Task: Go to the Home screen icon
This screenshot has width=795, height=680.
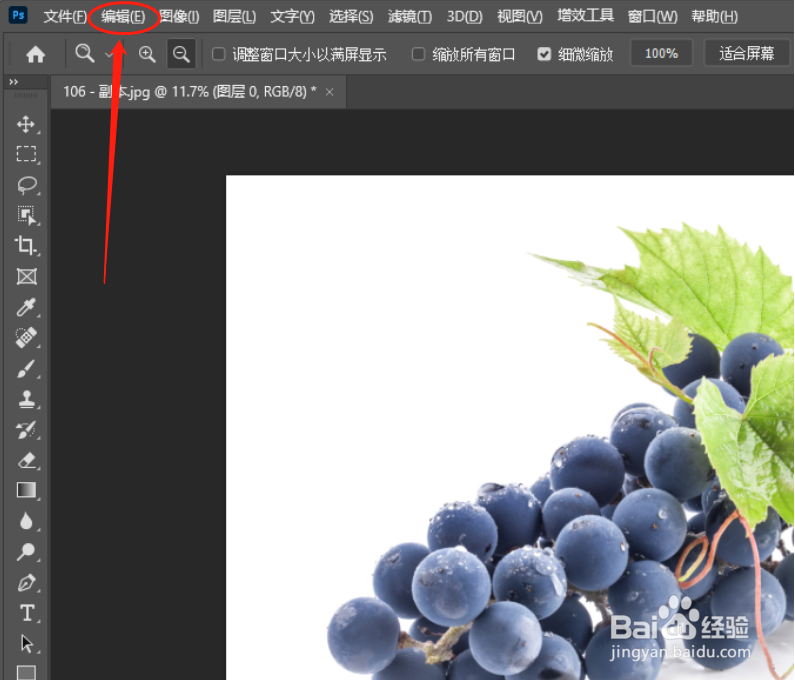Action: click(35, 54)
